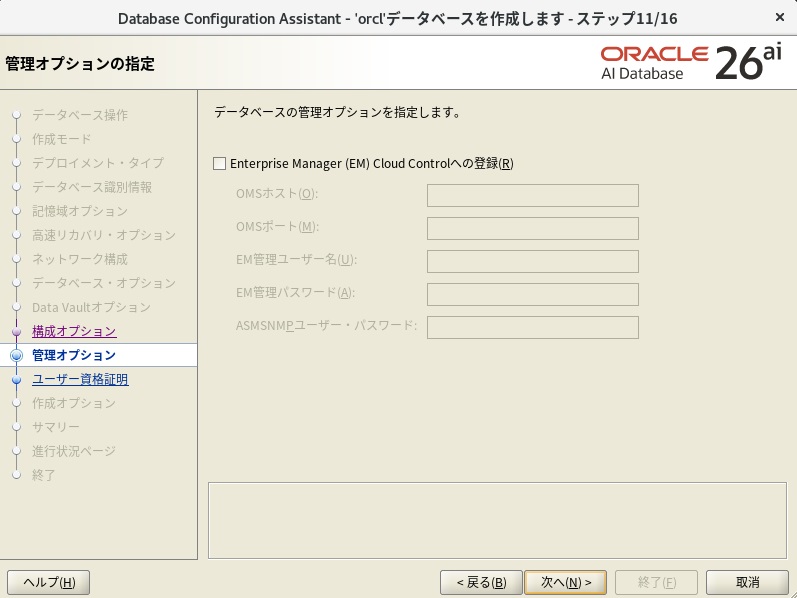Click the EM管理ユーザー名(U) label
The image size is (797, 598).
(x=296, y=260)
